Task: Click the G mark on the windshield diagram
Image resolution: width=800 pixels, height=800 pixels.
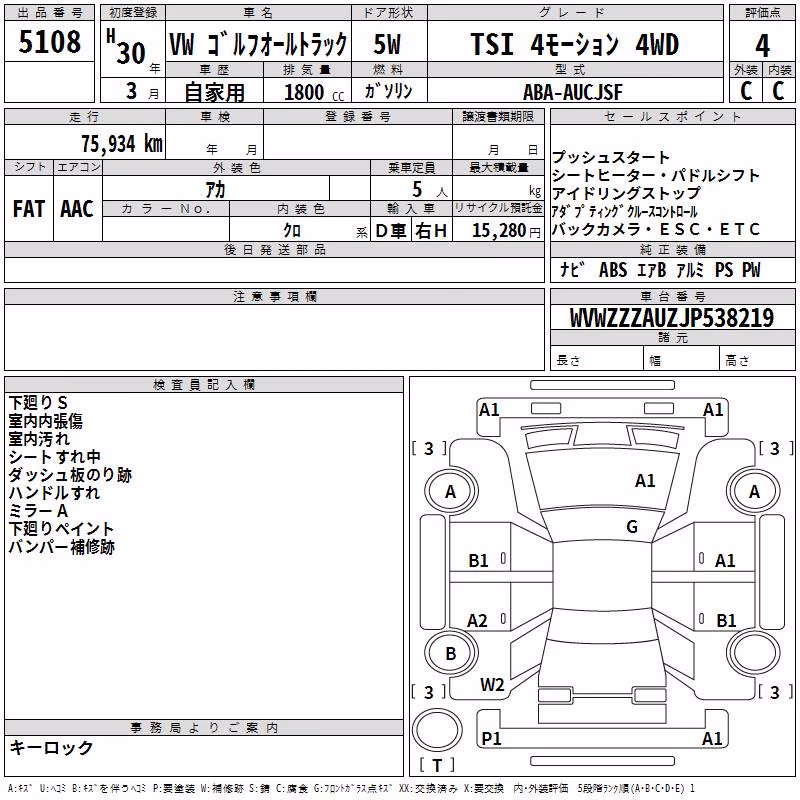Action: [x=632, y=527]
